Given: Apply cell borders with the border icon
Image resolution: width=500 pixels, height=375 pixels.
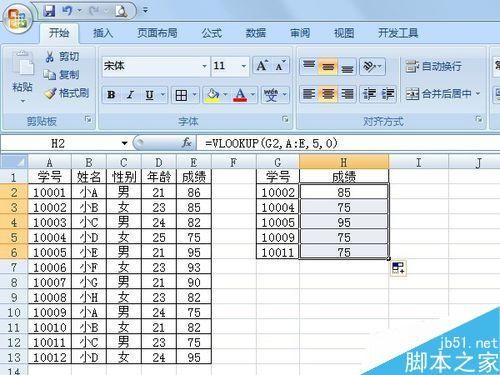Looking at the screenshot, I should [181, 96].
